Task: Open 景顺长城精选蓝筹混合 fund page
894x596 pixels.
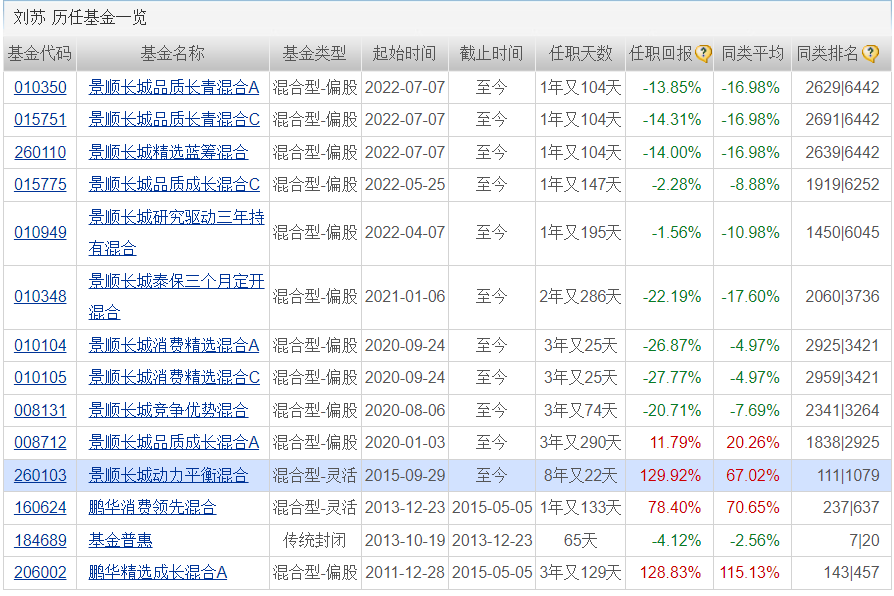Action: click(168, 152)
